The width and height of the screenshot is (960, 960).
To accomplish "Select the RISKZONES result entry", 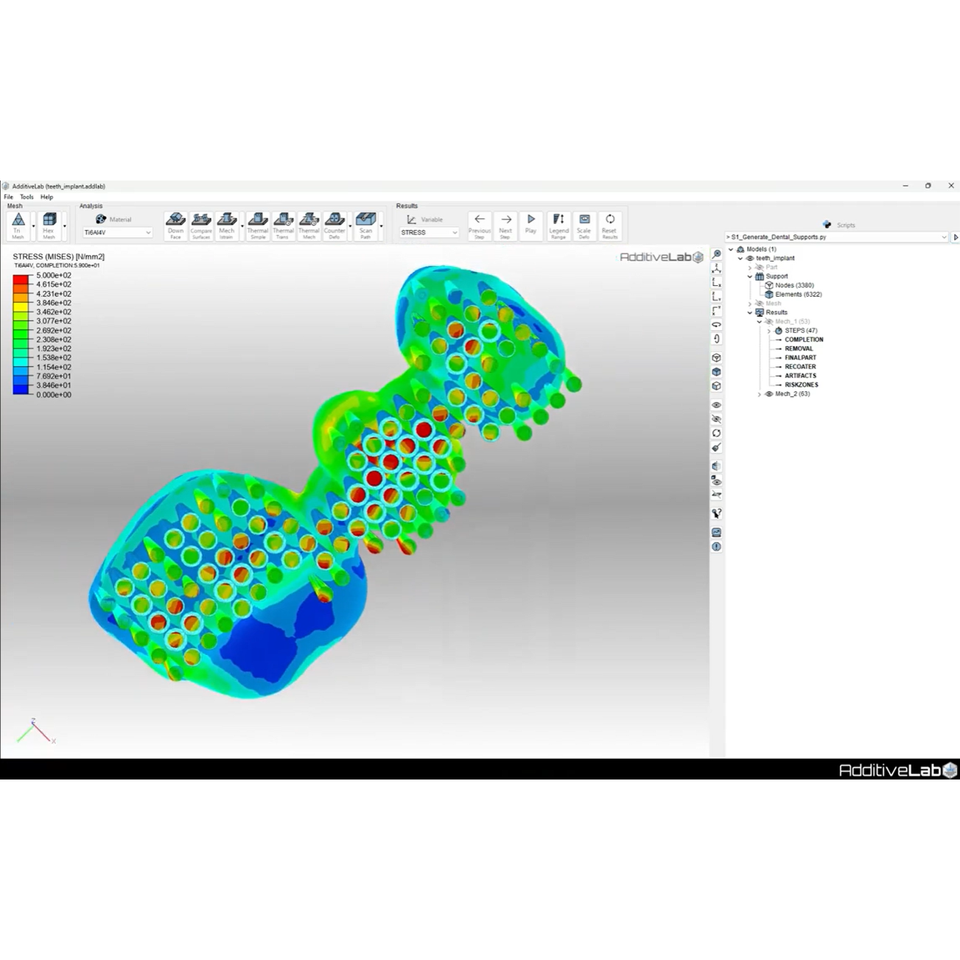I will click(x=801, y=385).
